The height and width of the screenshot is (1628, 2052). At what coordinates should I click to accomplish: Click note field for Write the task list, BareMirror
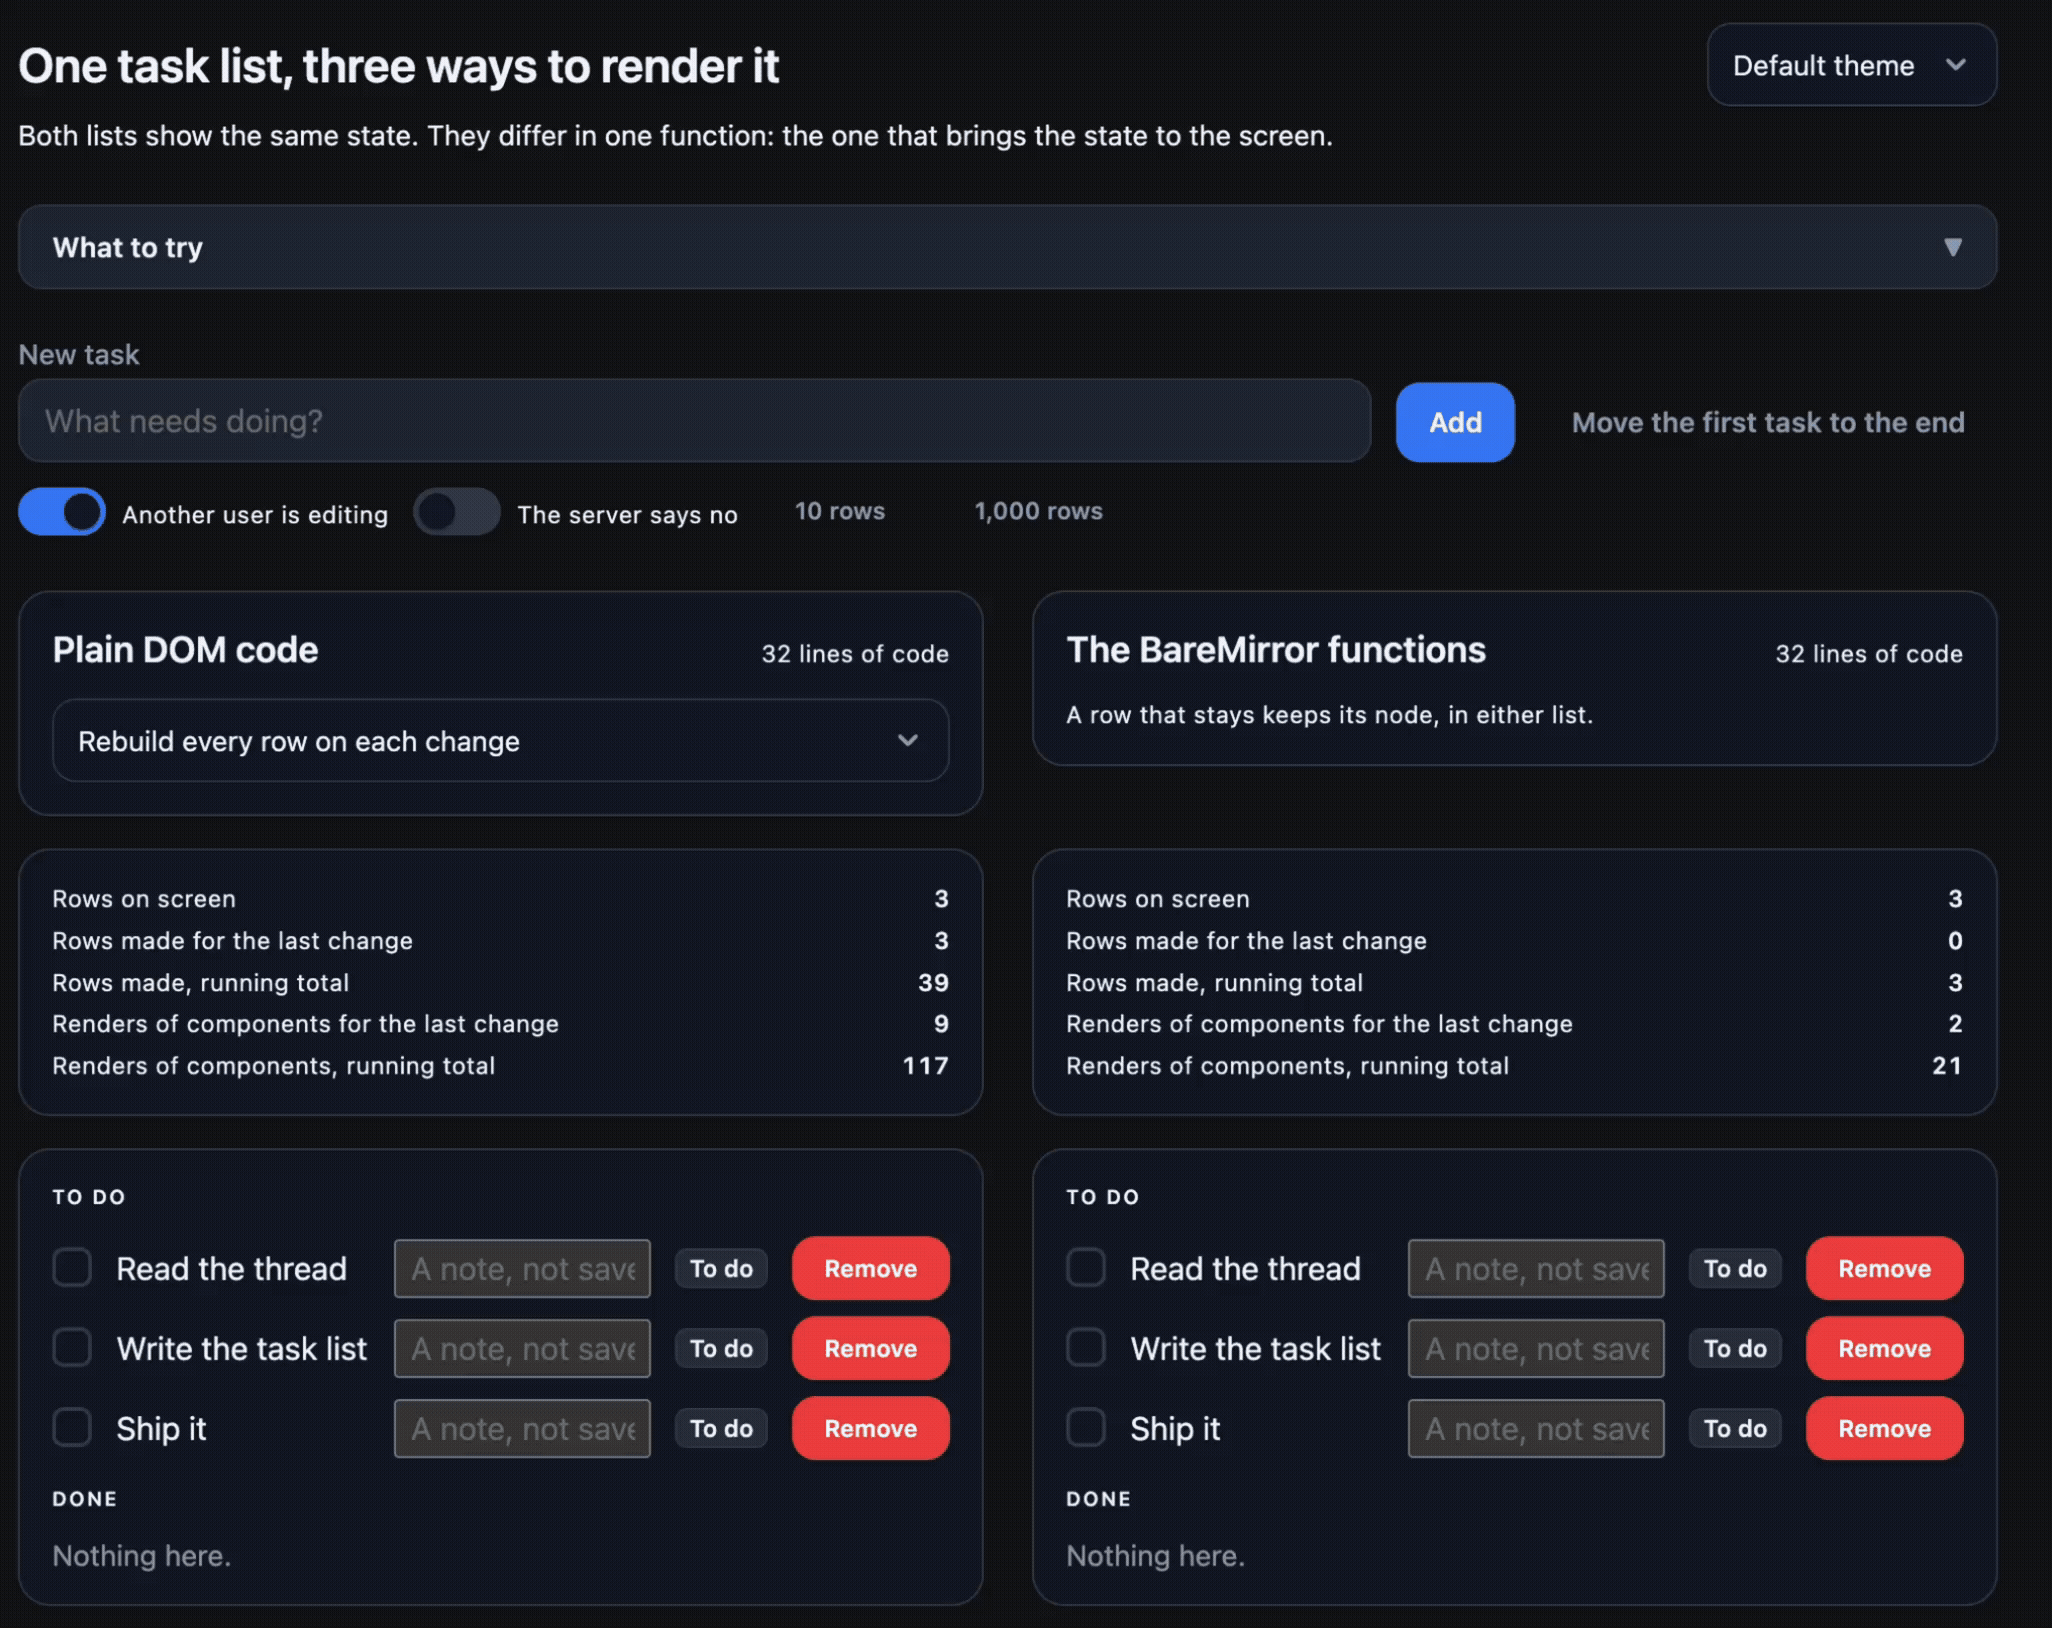pyautogui.click(x=1536, y=1348)
